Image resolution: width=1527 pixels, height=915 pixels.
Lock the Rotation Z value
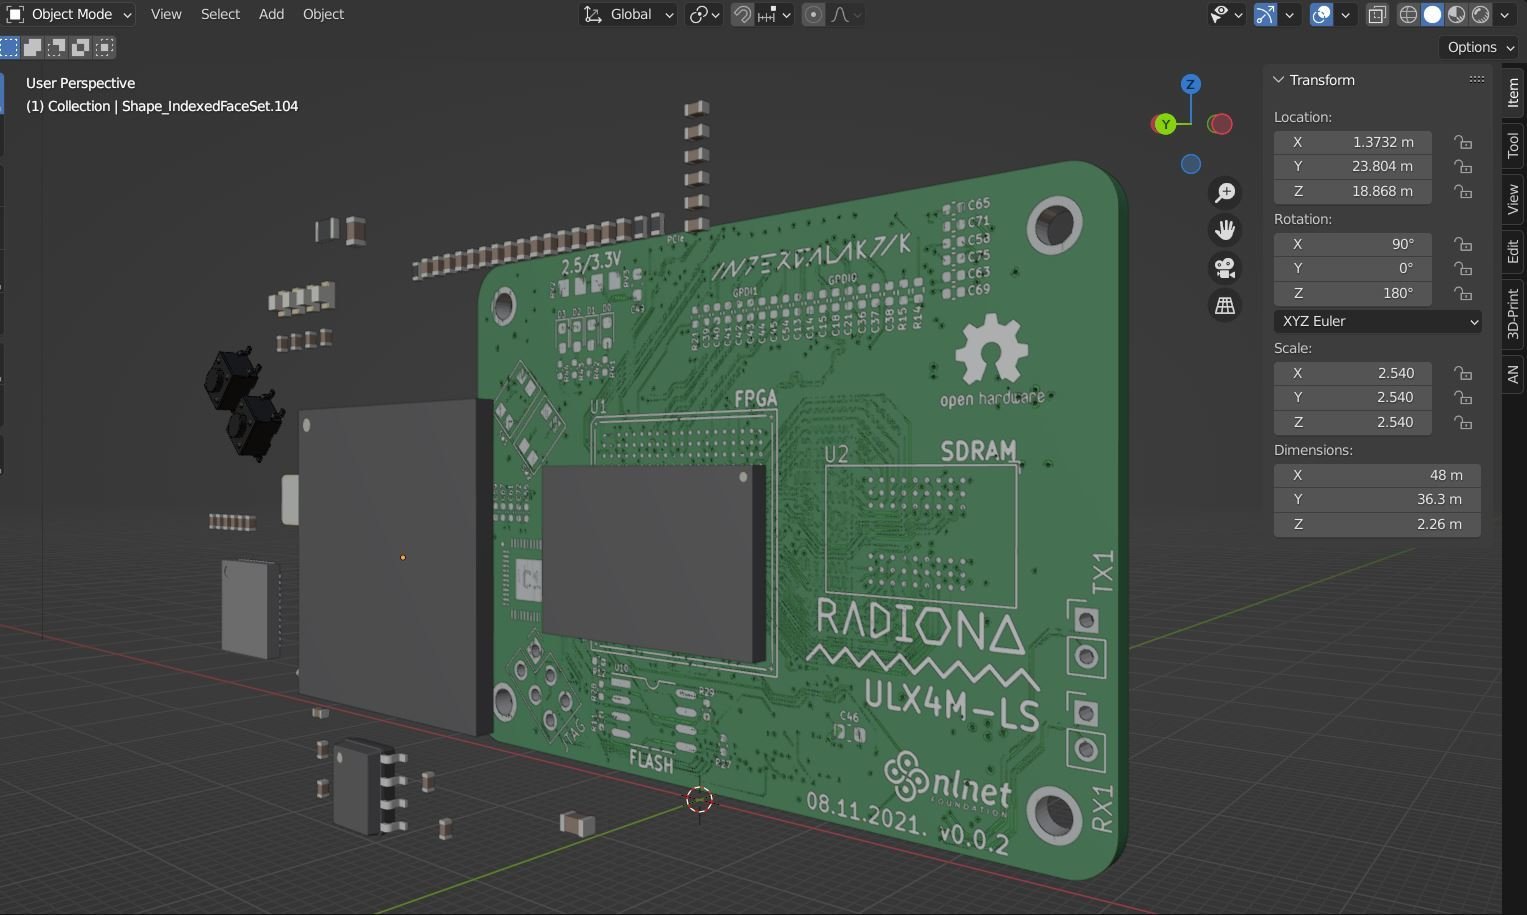(1463, 293)
